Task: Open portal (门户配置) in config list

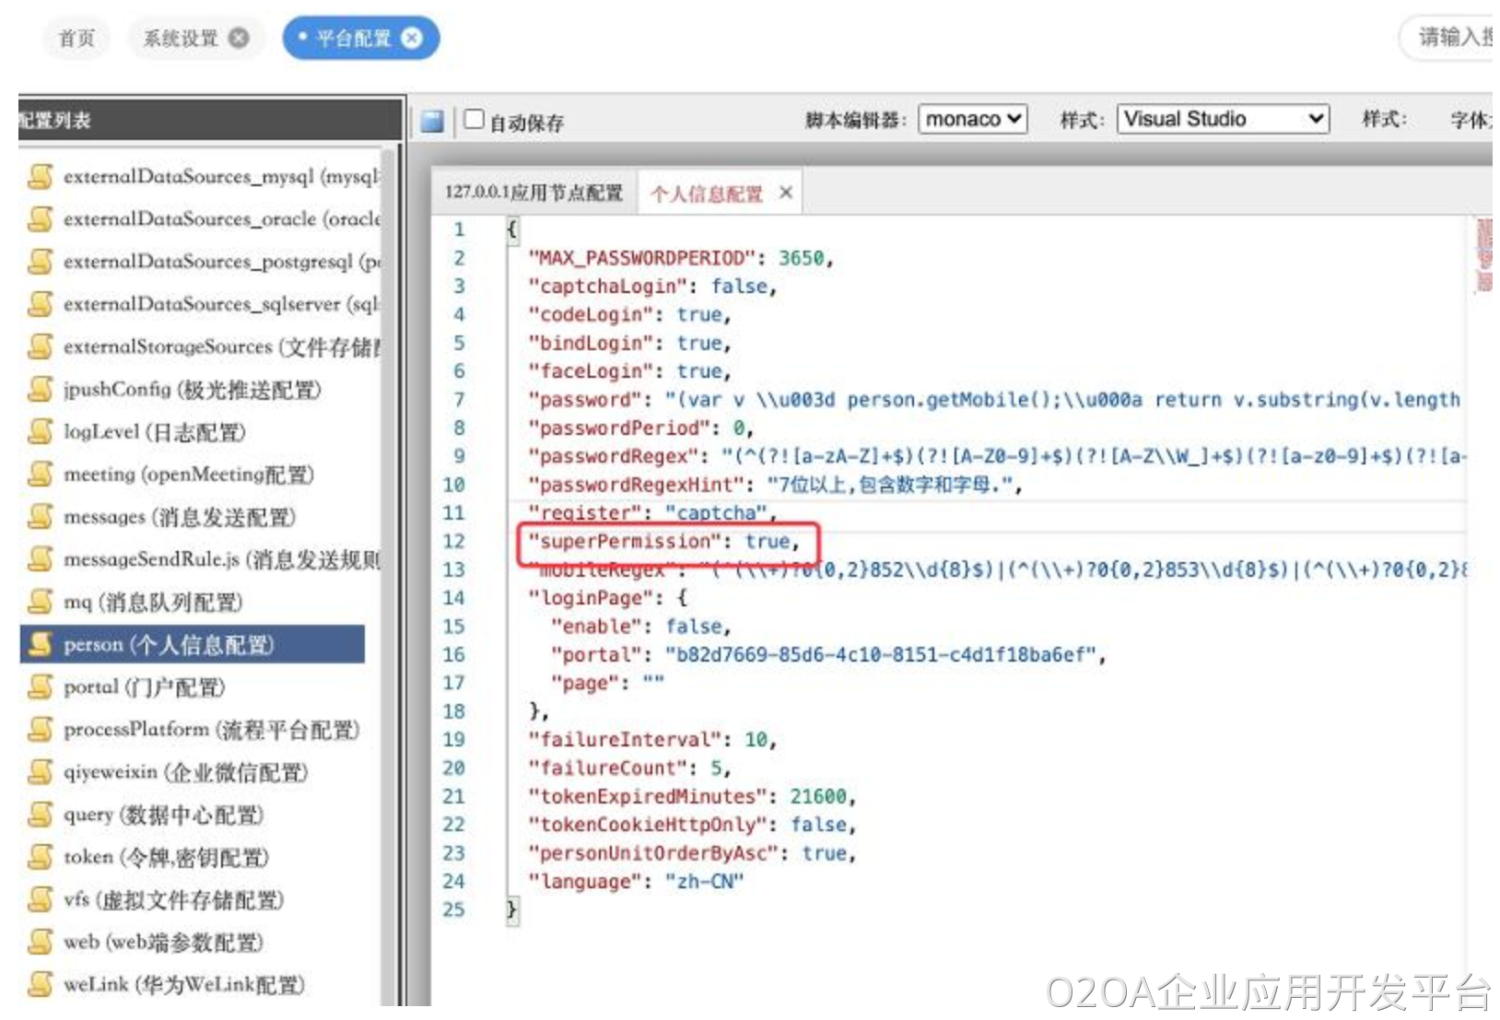Action: coord(144,687)
